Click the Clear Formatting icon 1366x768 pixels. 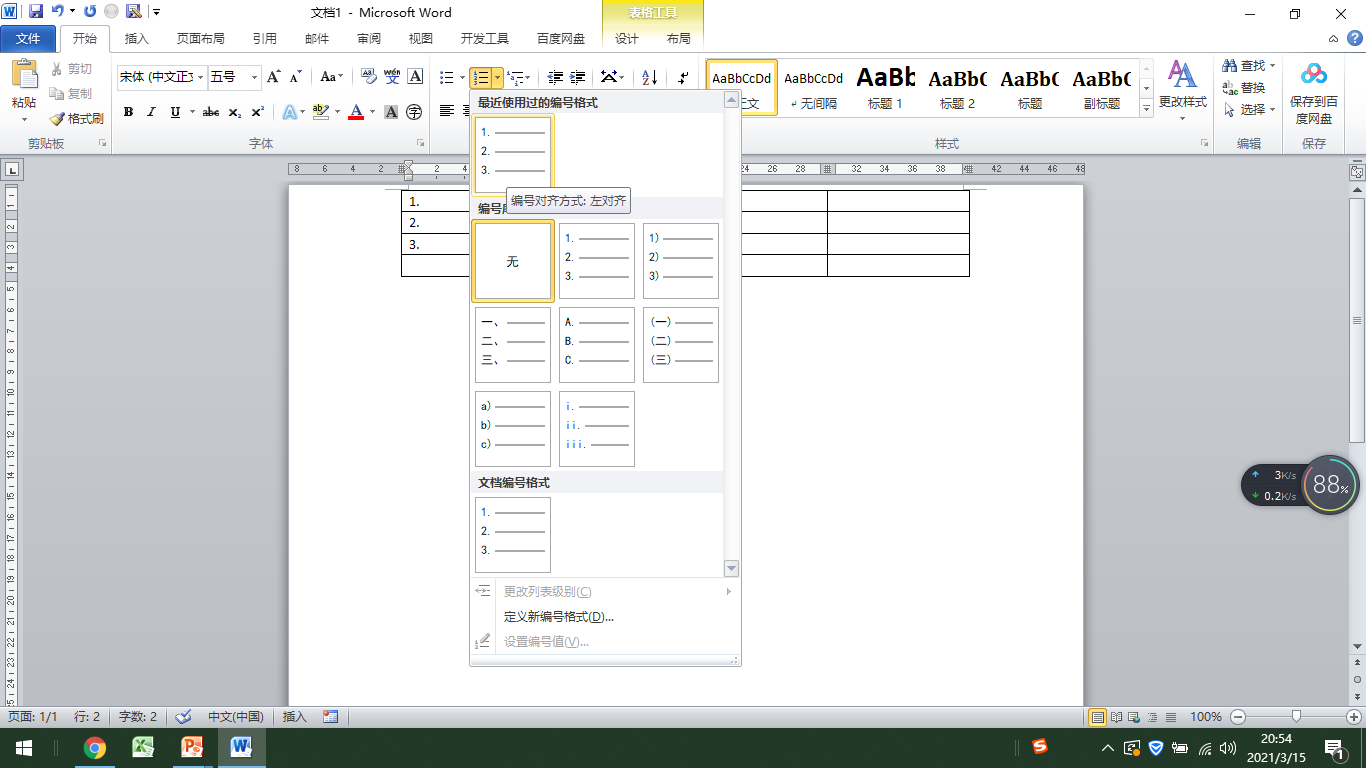(x=368, y=77)
